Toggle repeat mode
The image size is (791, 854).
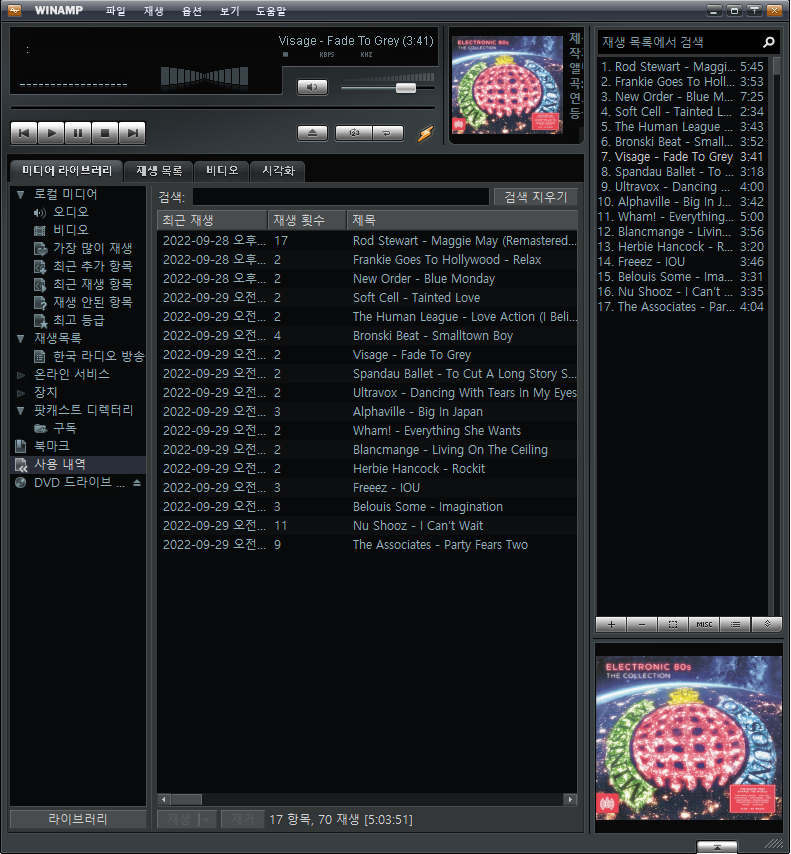click(x=387, y=133)
